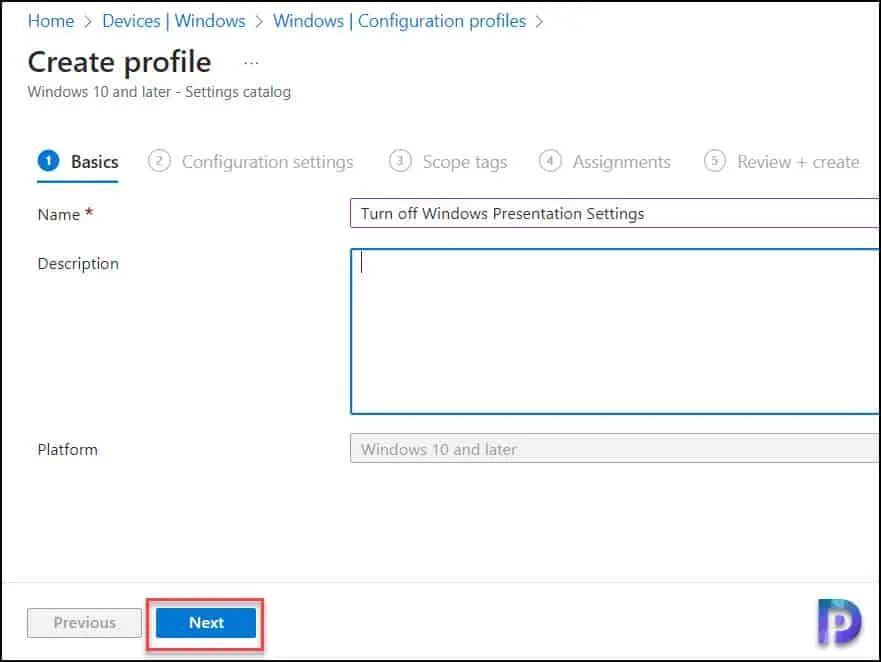This screenshot has width=881, height=662.
Task: Click the step 5 circle icon
Action: (x=715, y=161)
